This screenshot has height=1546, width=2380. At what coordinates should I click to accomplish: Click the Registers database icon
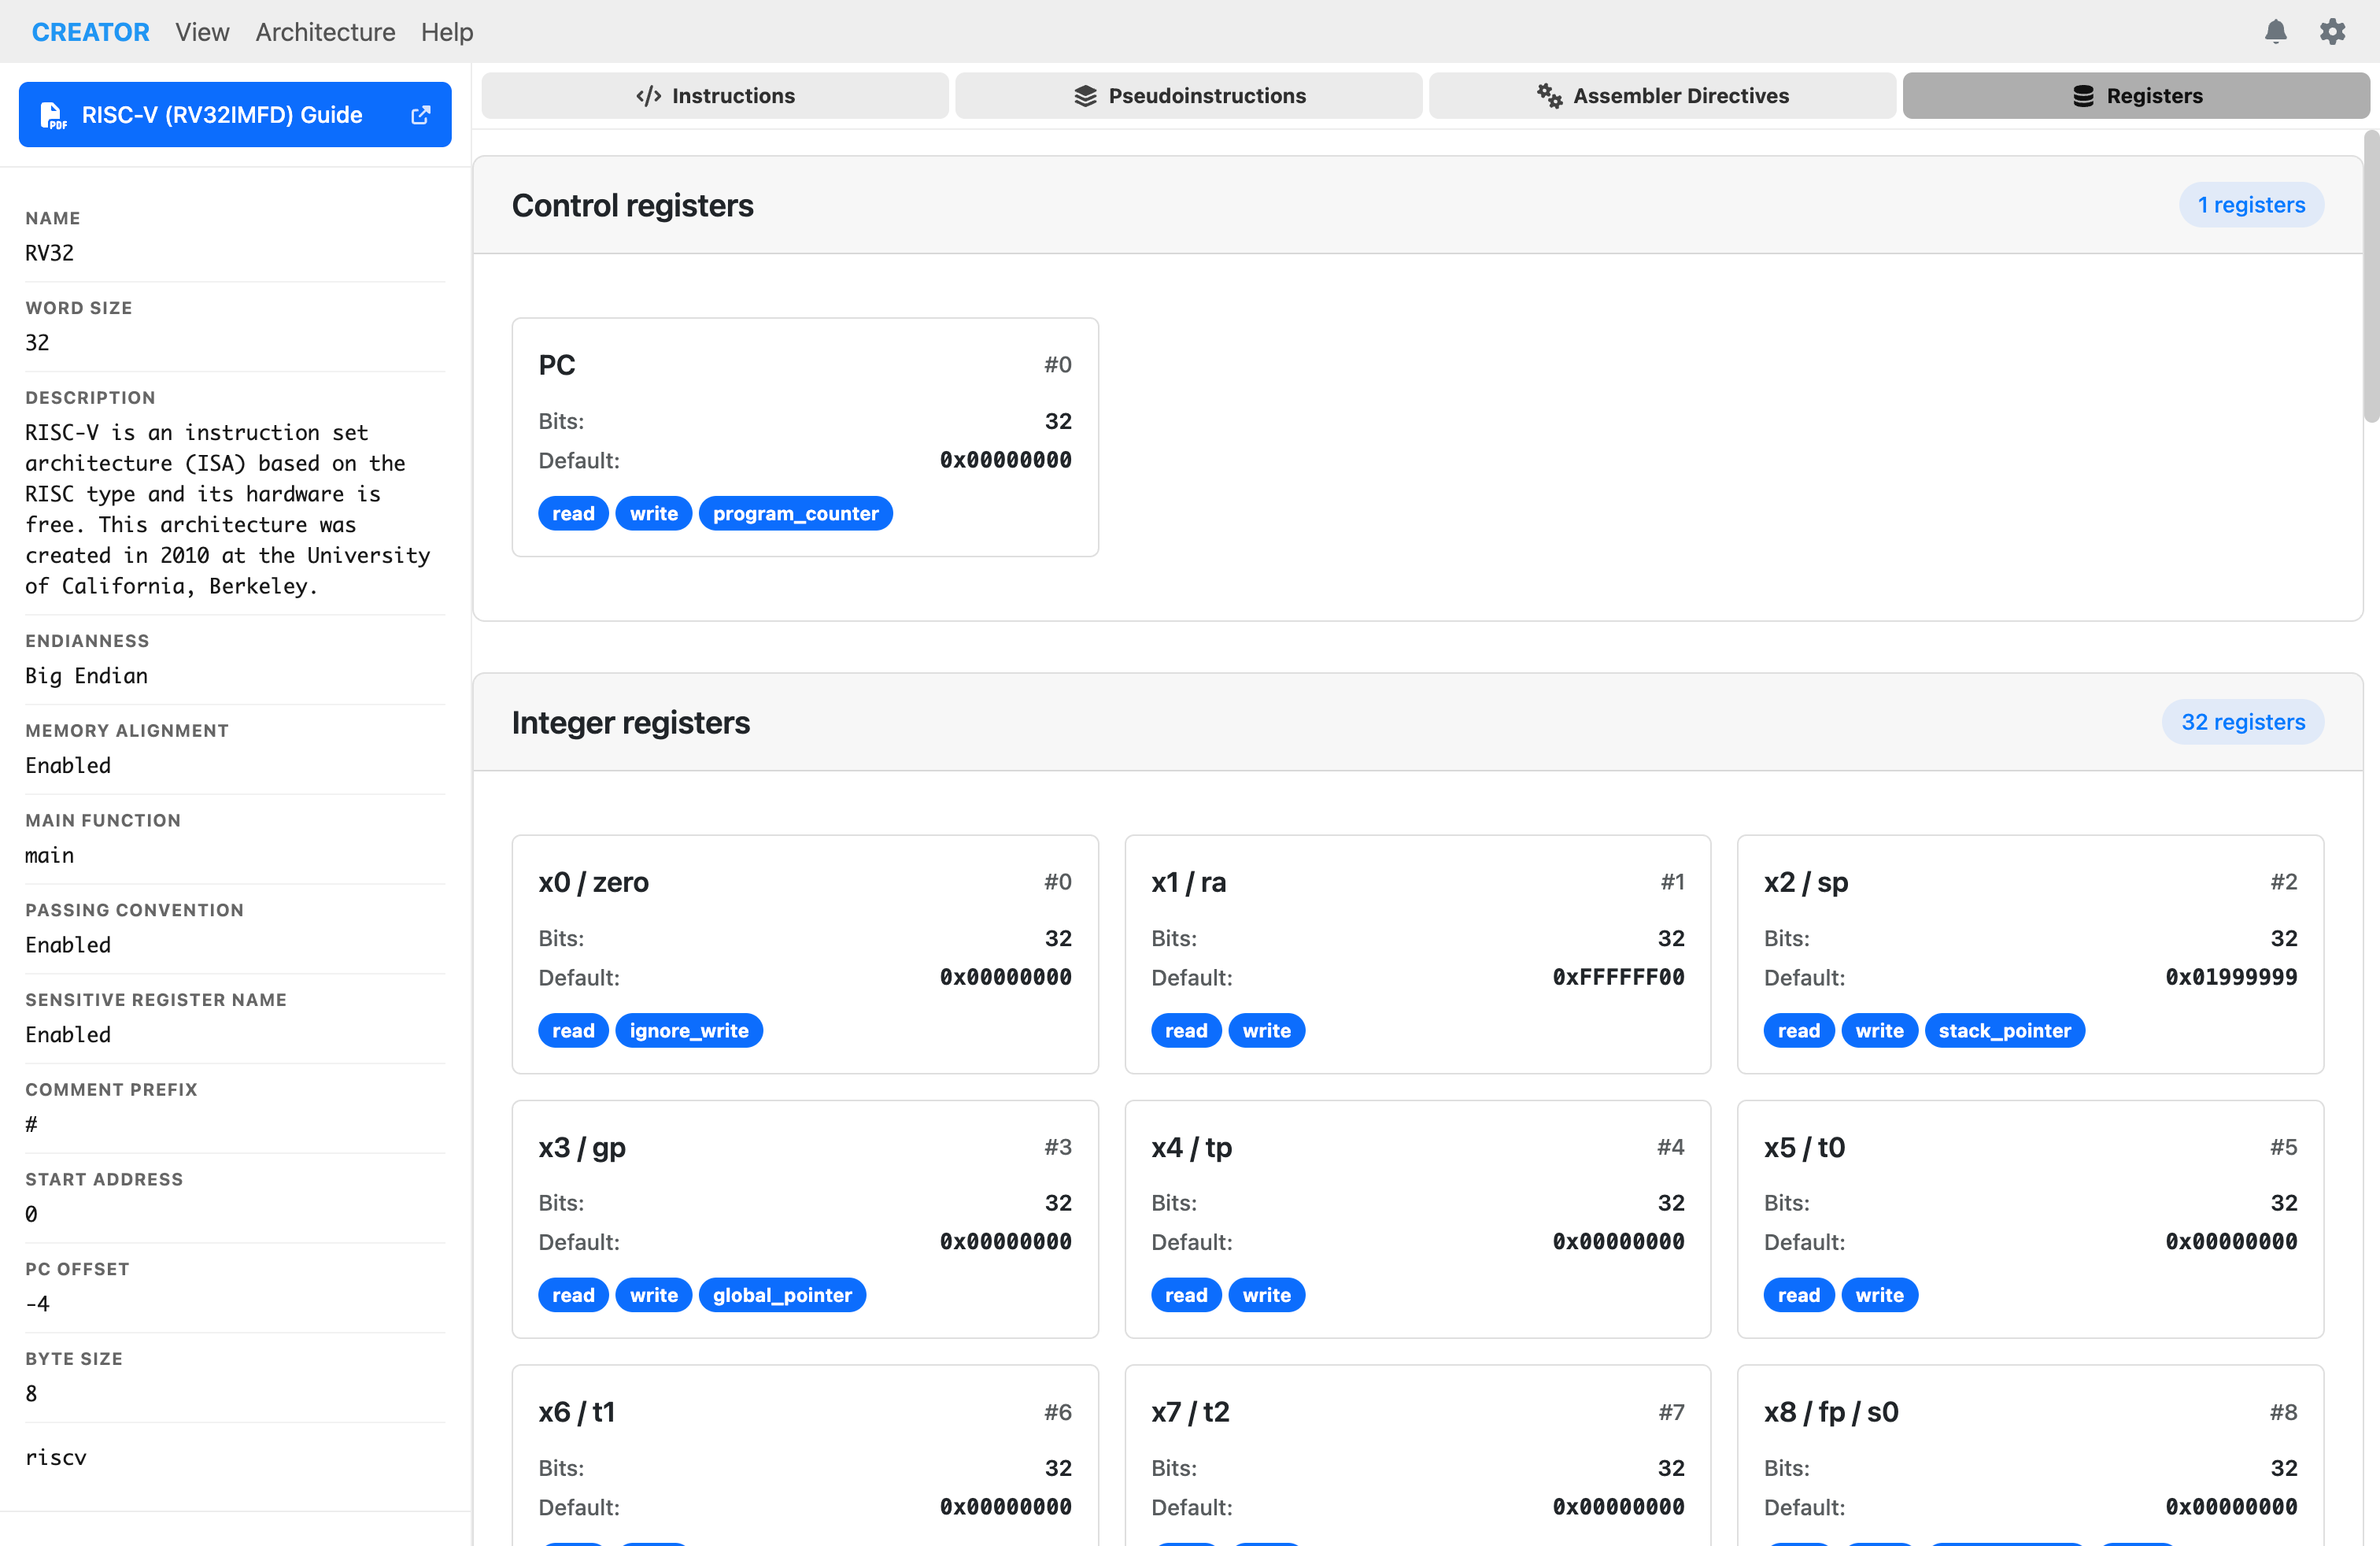2083,95
